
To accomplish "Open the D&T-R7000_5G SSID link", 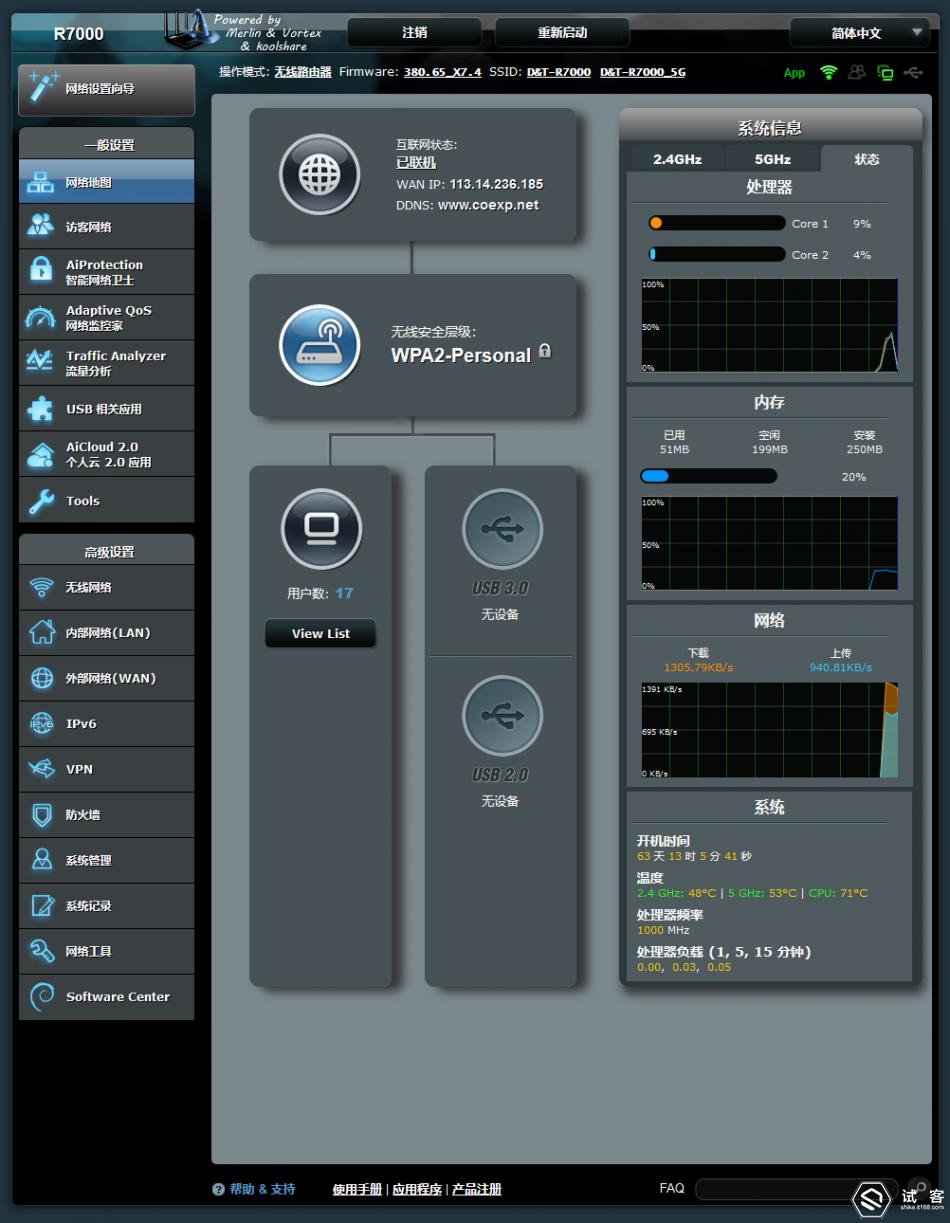I will coord(642,73).
